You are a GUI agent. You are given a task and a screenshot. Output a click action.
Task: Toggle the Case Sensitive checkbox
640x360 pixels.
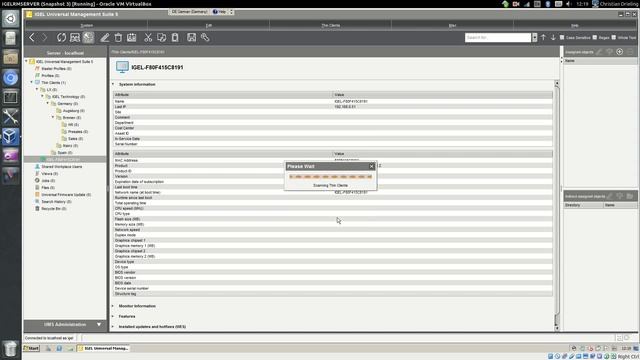[x=562, y=38]
